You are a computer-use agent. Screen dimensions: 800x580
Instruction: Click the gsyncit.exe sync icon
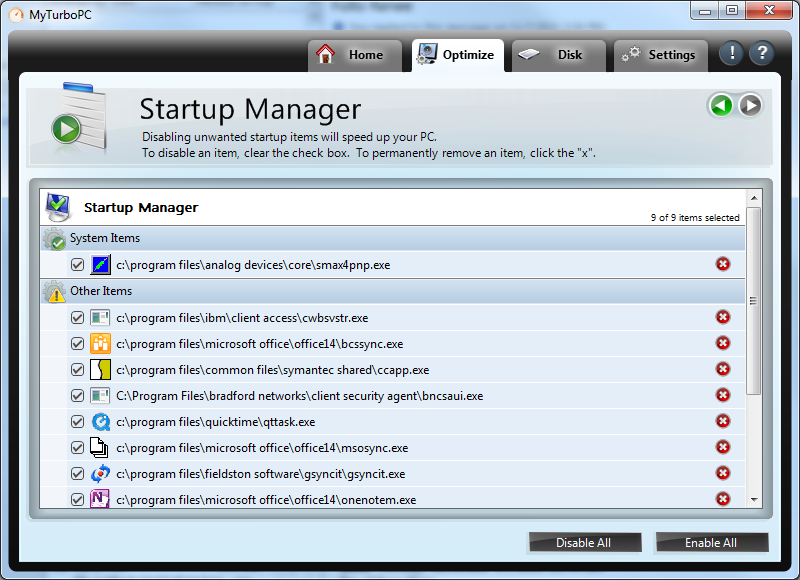point(100,474)
